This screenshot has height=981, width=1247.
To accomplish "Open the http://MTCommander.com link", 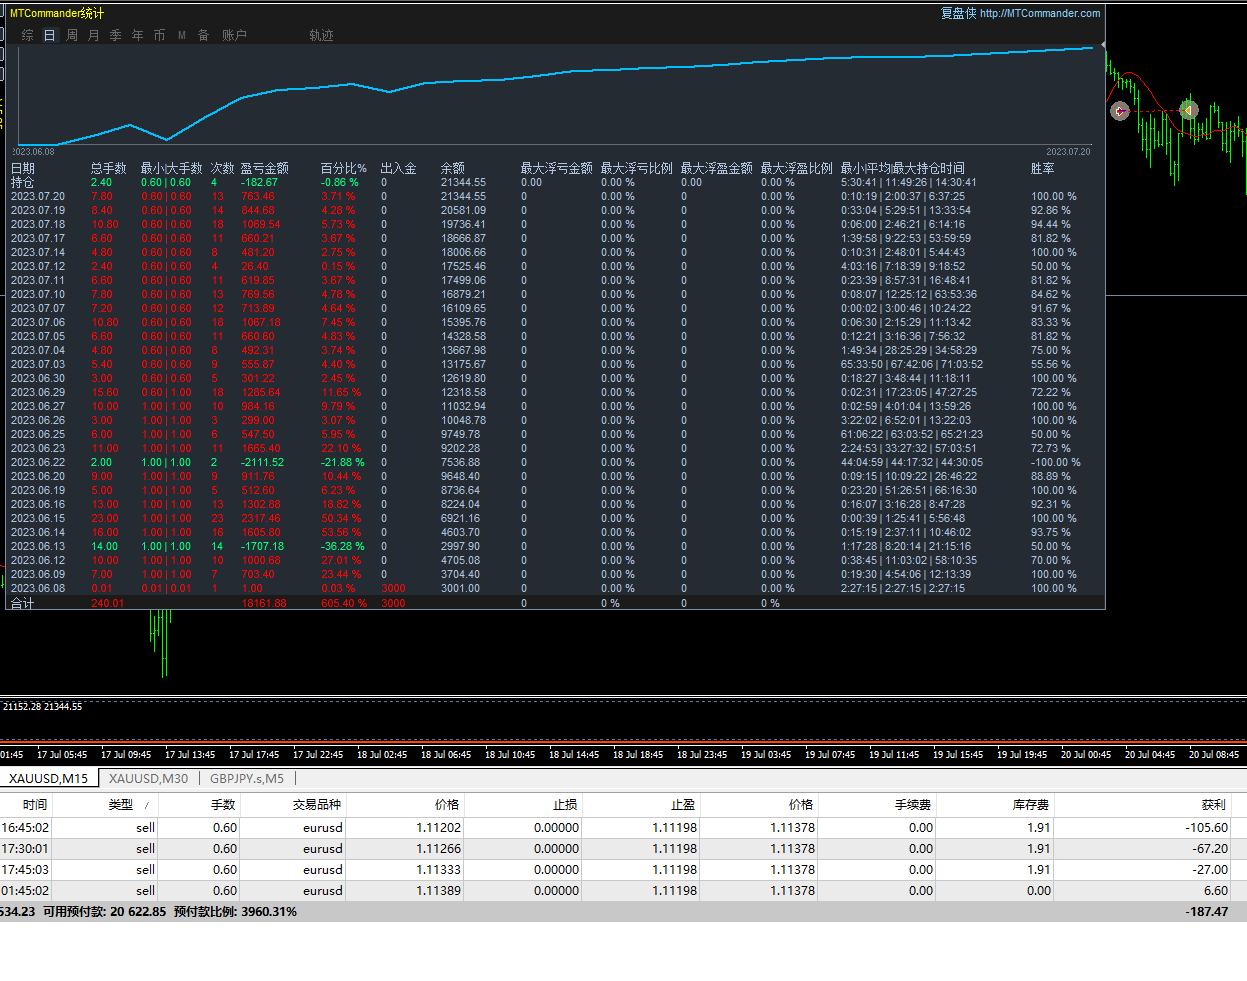I will coord(1039,13).
